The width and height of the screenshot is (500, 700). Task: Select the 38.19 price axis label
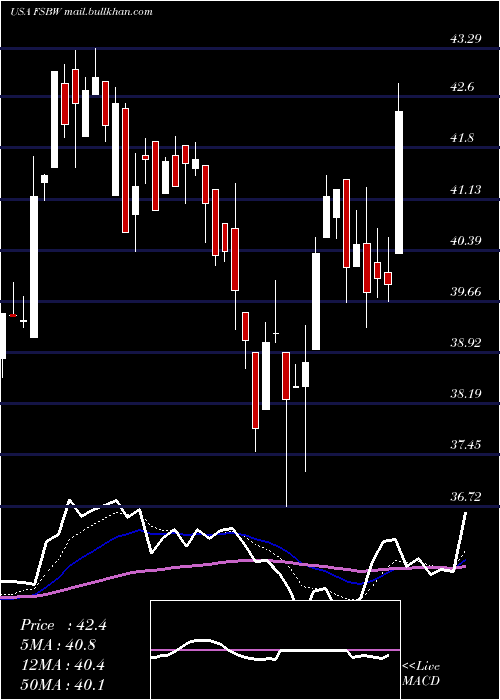466,394
